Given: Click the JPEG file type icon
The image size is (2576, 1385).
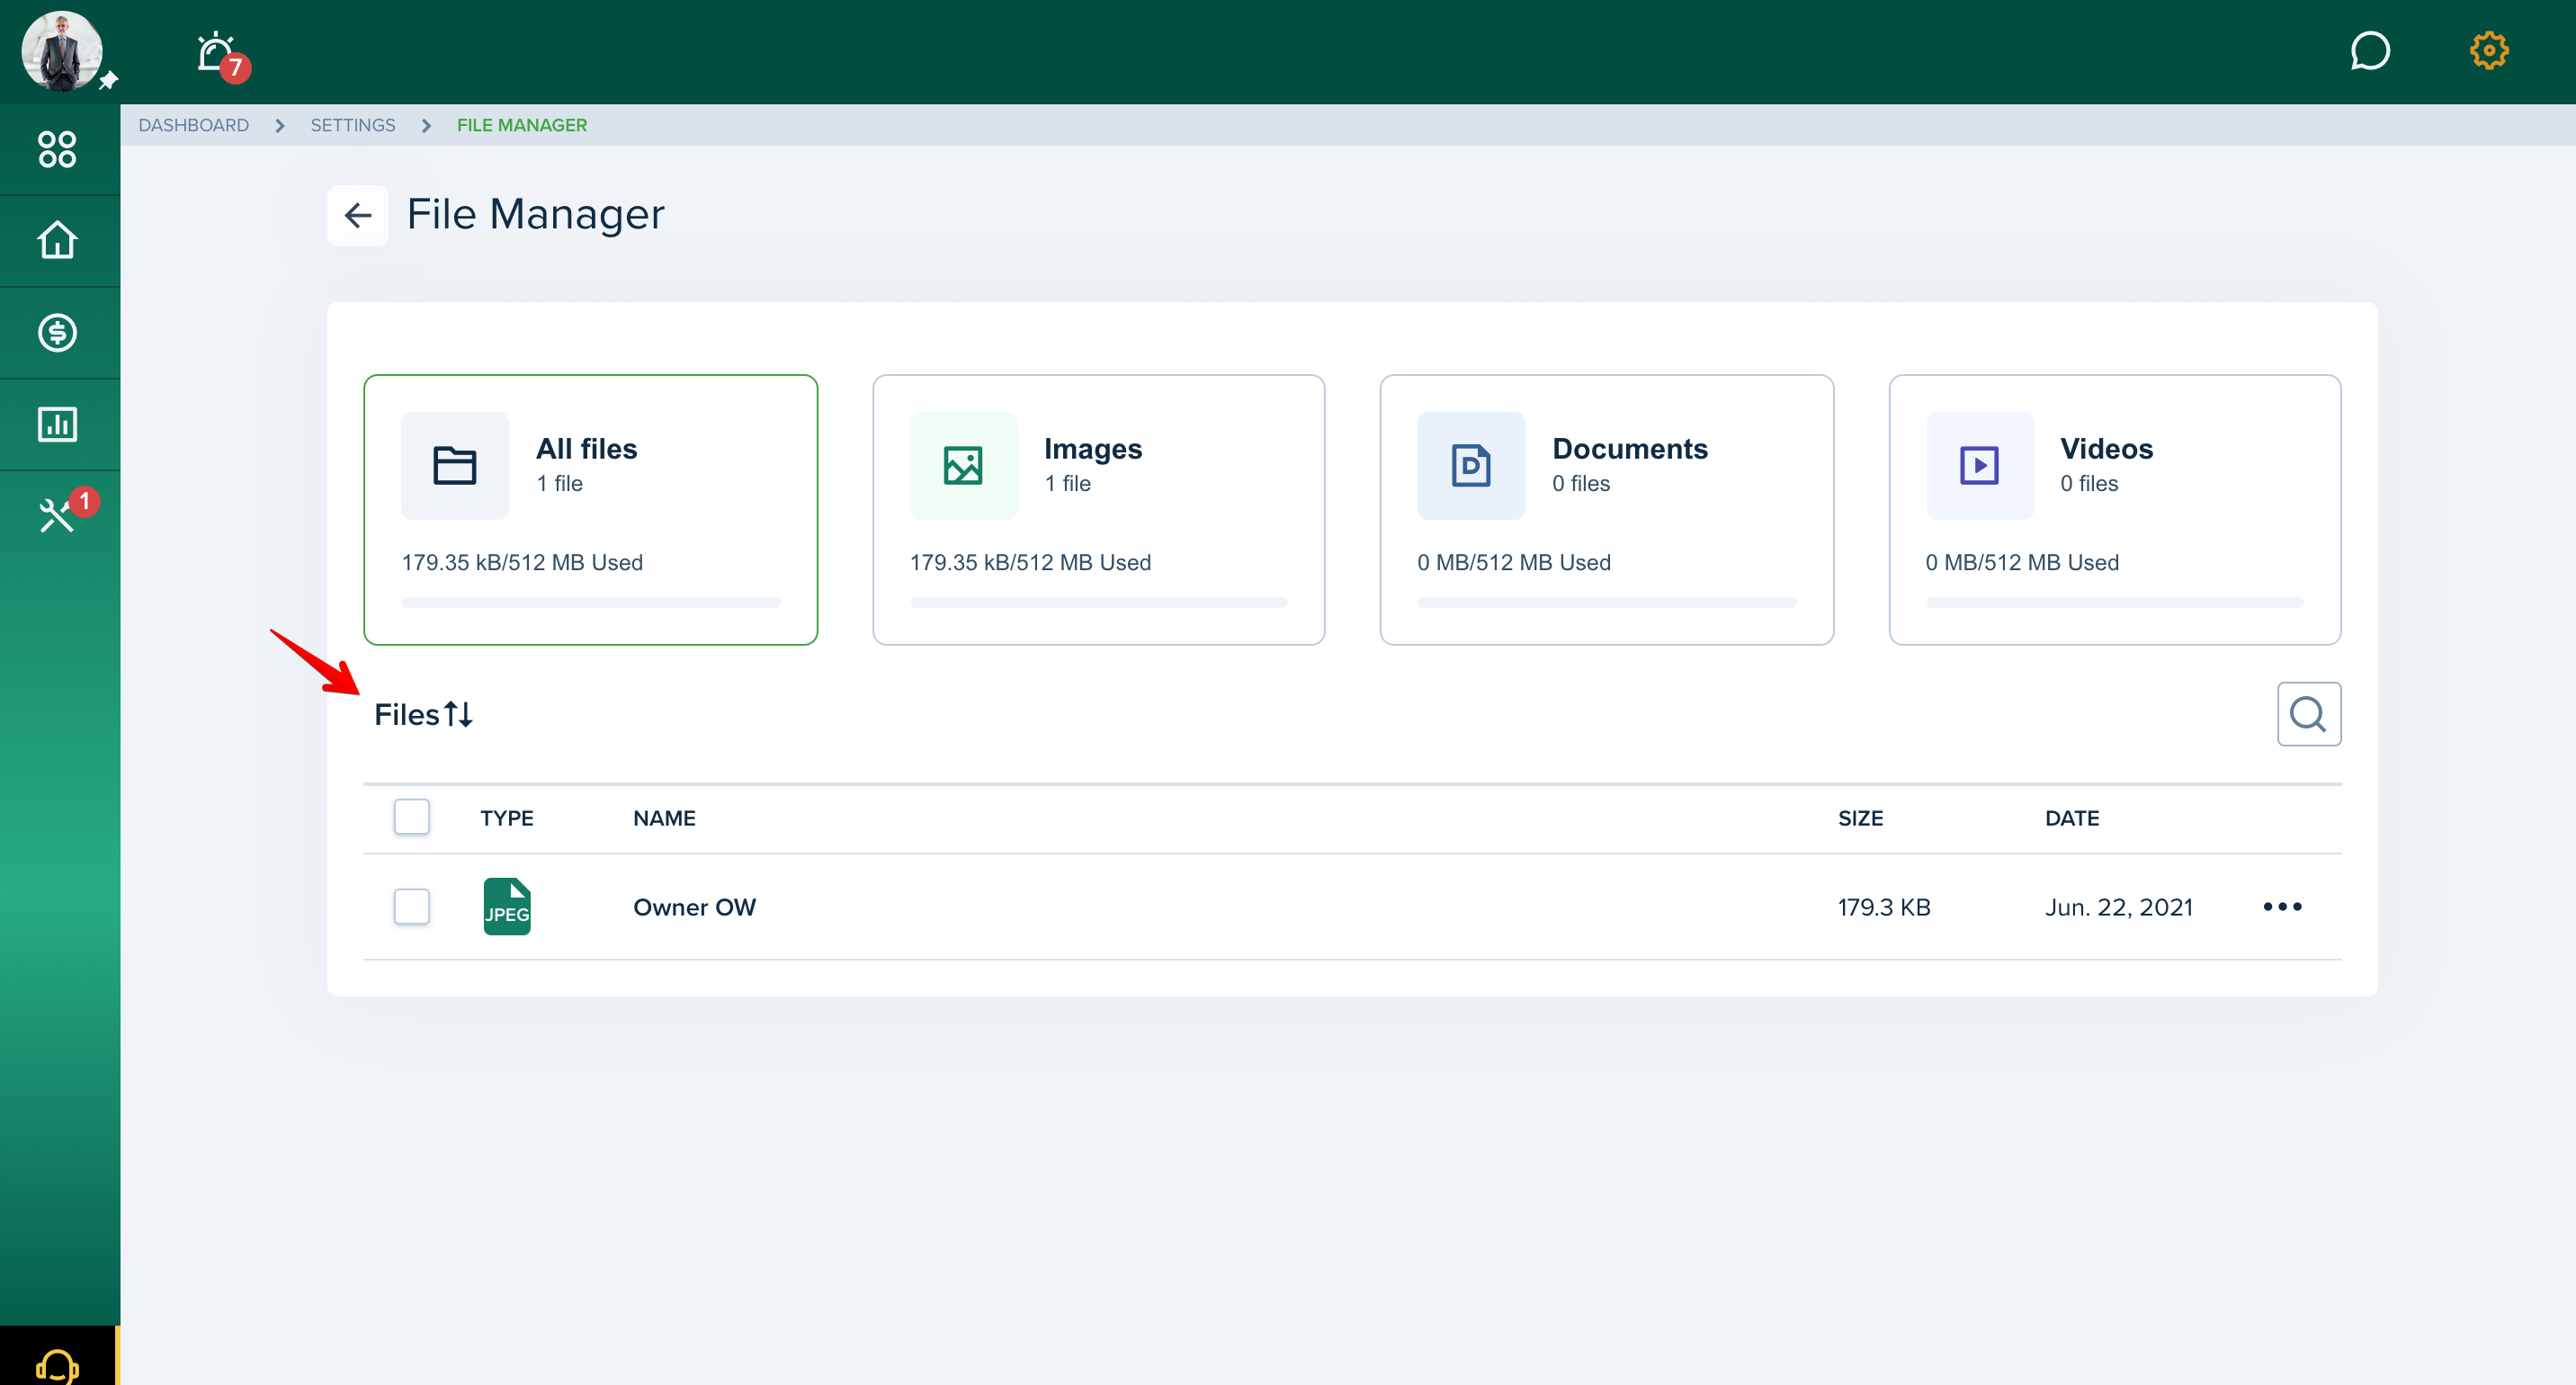Looking at the screenshot, I should point(507,907).
